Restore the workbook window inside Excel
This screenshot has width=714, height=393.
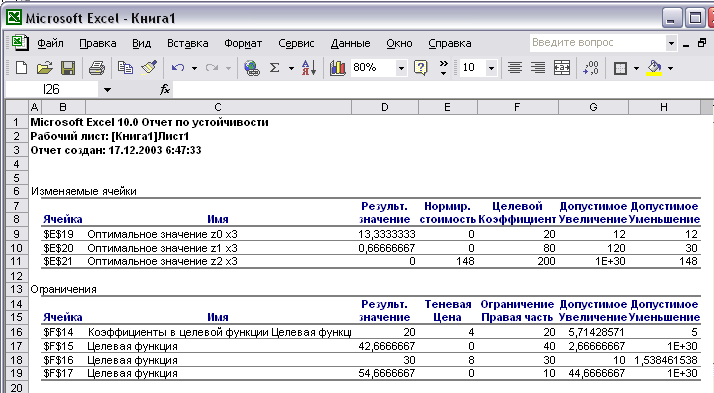click(x=702, y=44)
